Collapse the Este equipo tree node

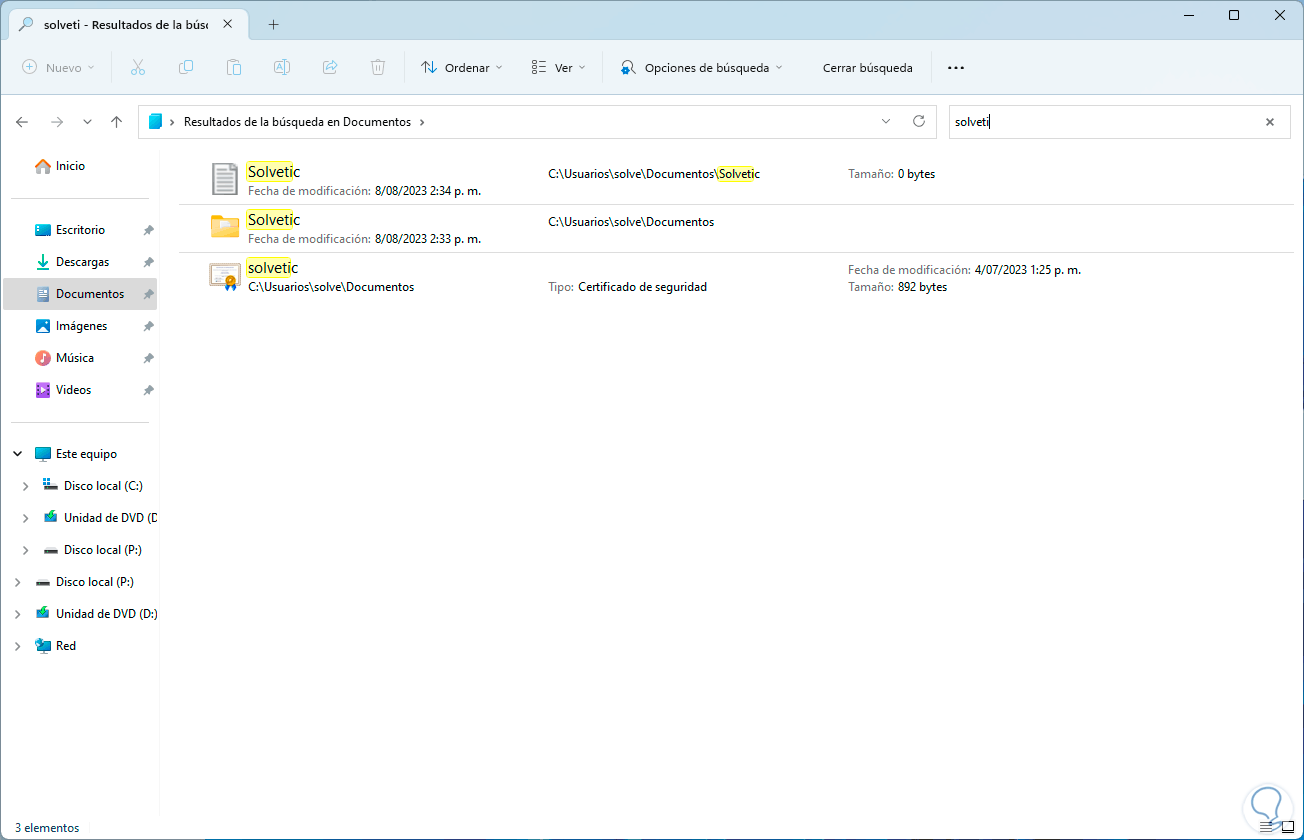pos(18,454)
